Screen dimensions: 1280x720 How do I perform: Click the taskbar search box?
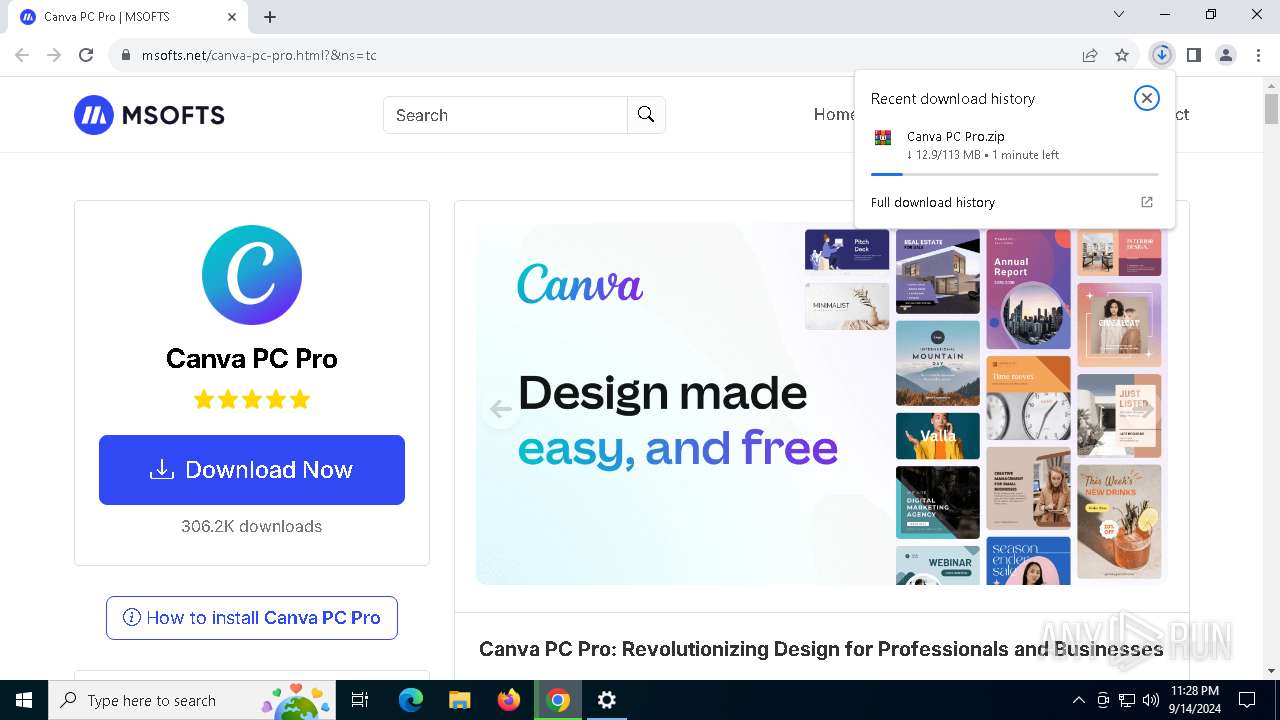(x=194, y=700)
